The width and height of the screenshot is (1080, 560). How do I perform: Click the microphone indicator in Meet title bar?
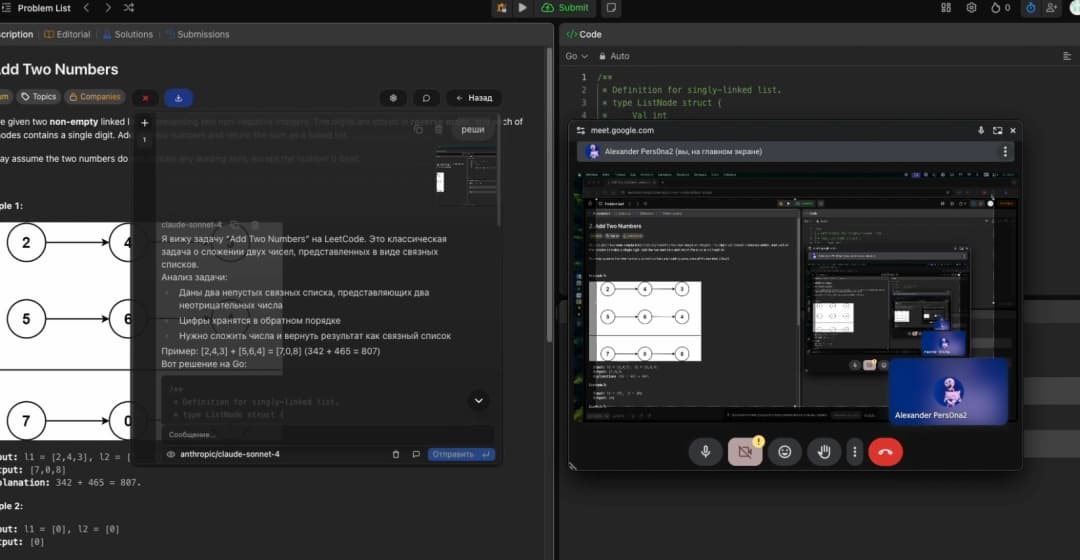click(x=981, y=130)
